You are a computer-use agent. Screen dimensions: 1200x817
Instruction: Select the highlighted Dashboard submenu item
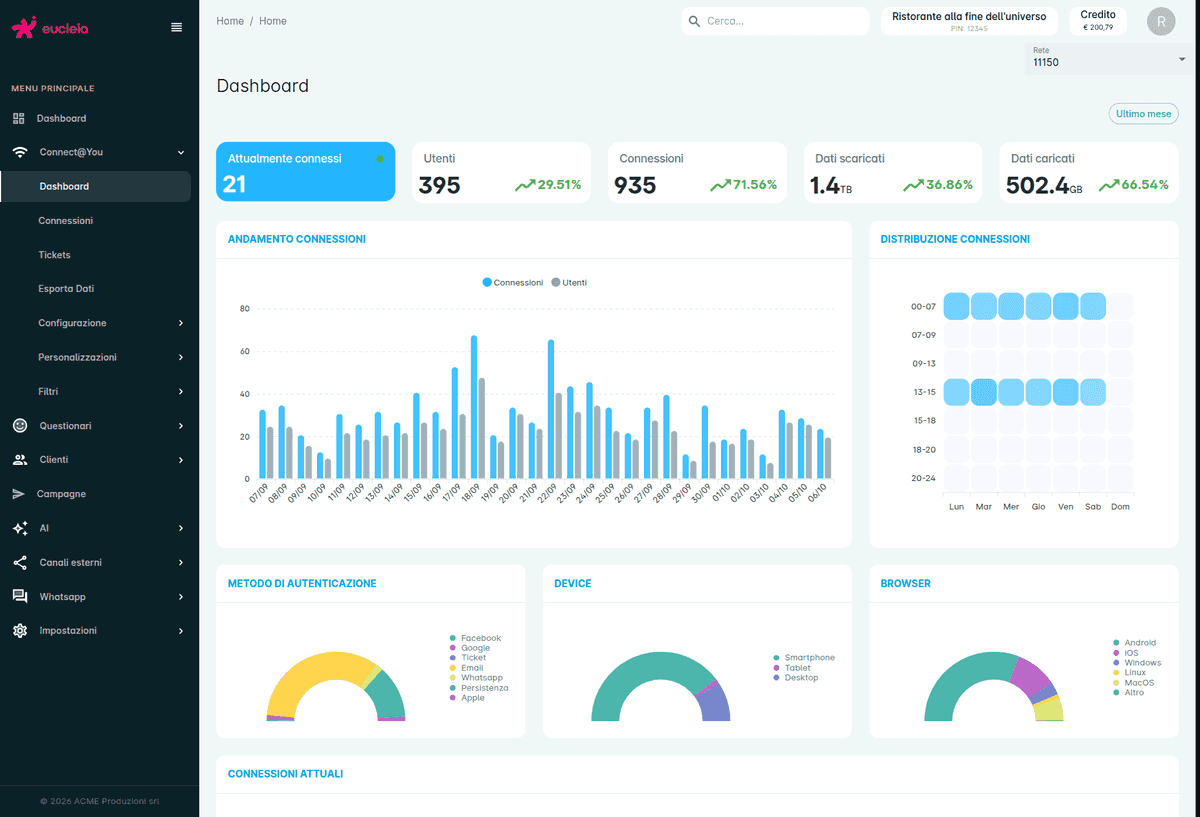(x=96, y=186)
